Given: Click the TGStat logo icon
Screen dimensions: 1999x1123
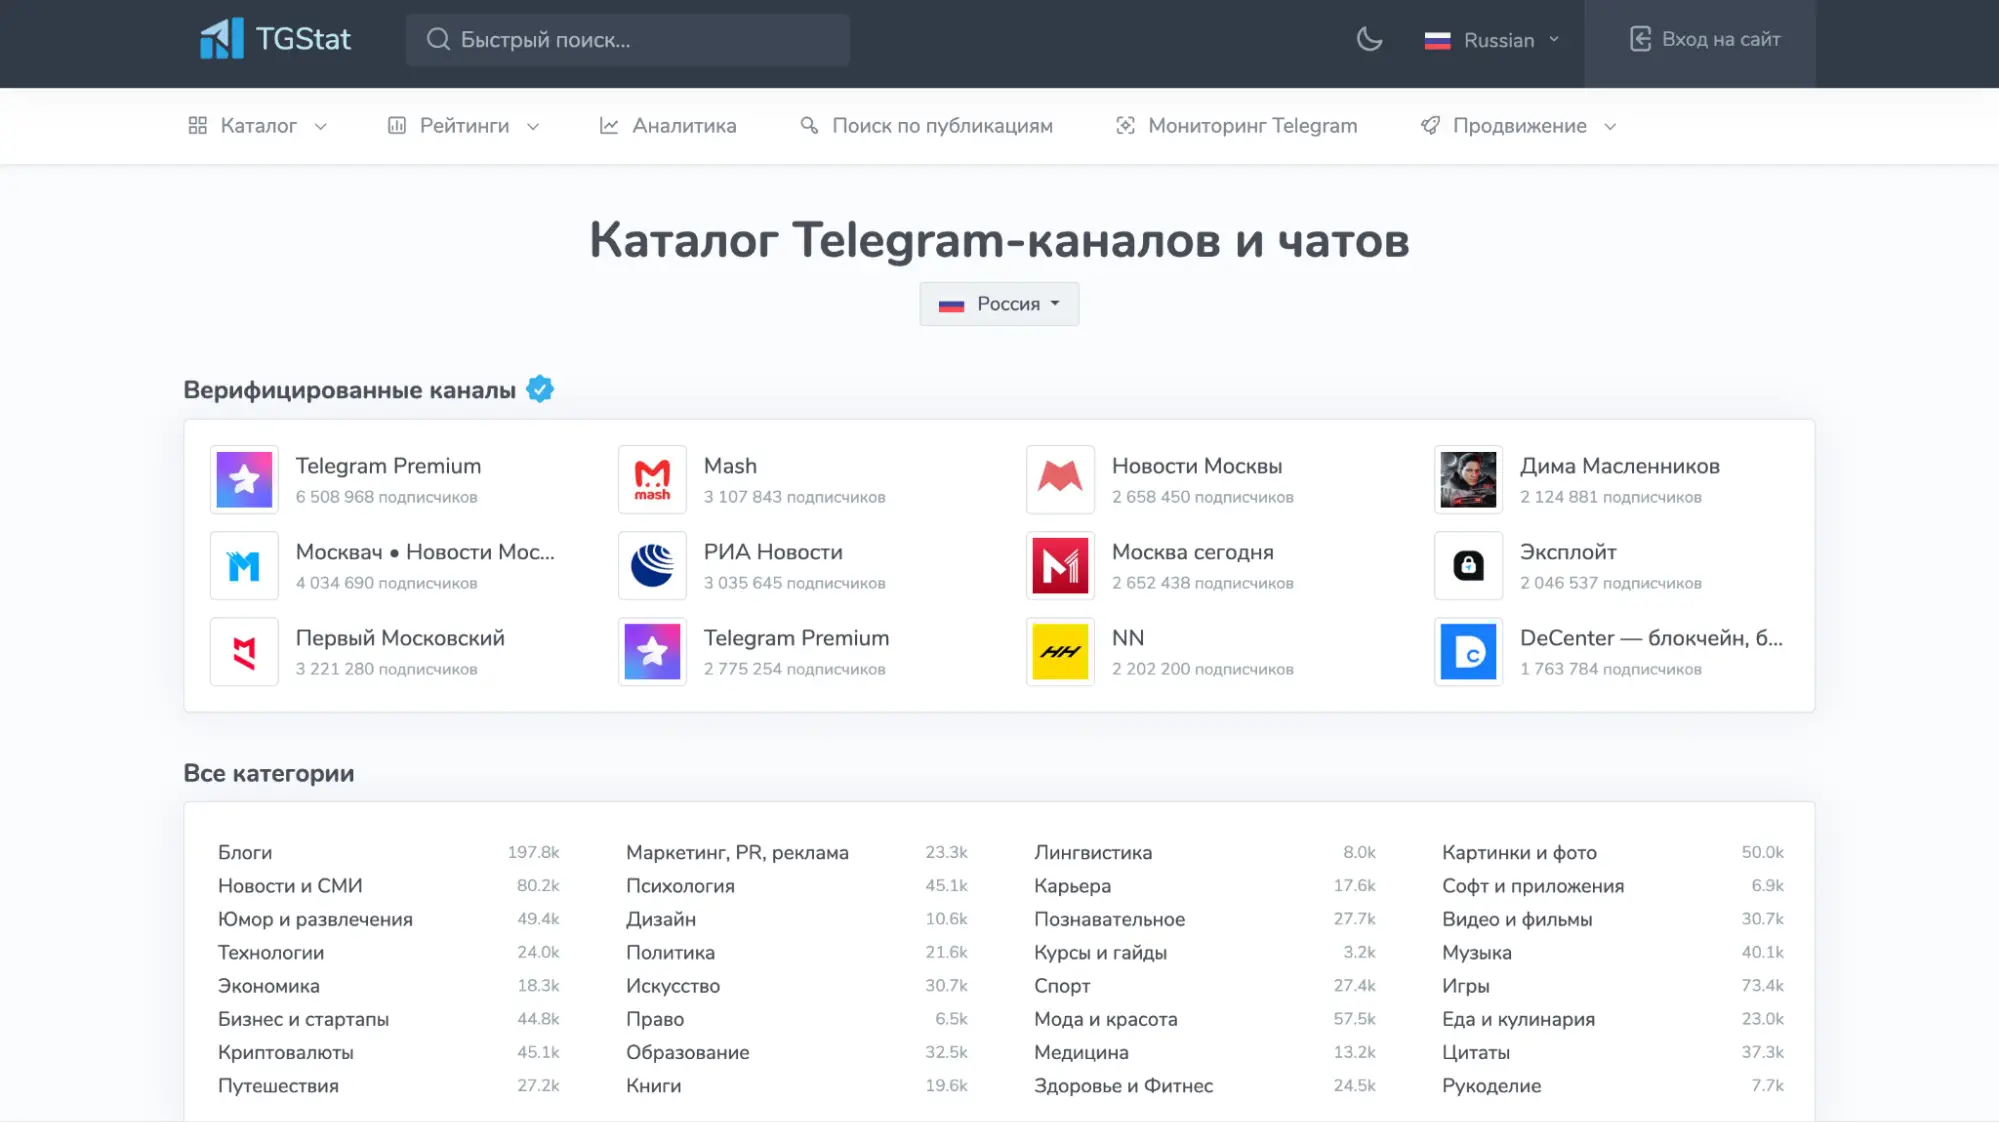Looking at the screenshot, I should 221,39.
